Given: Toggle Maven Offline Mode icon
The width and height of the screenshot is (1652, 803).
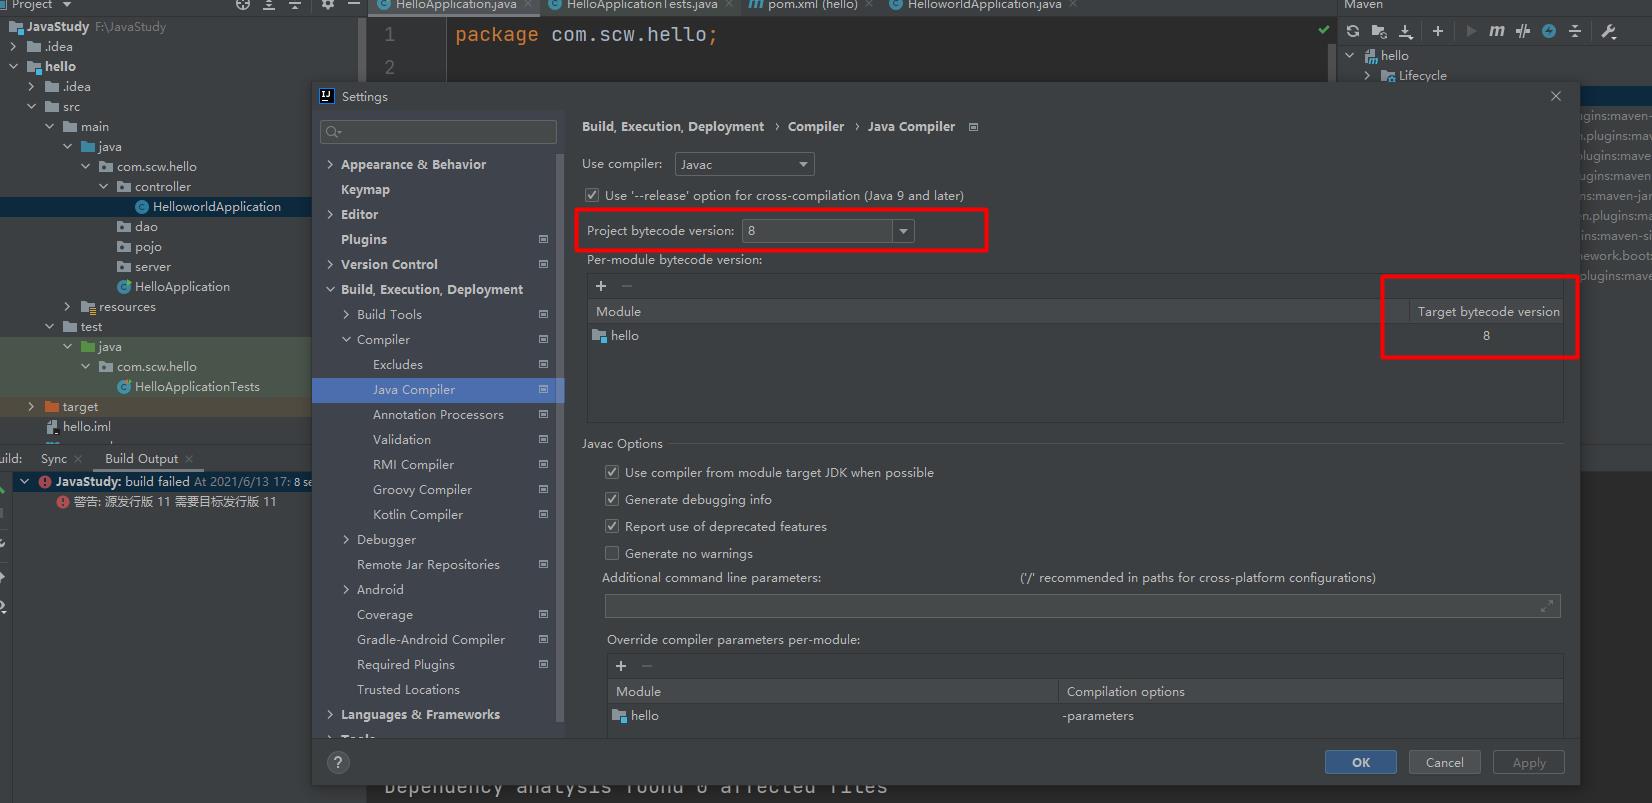Looking at the screenshot, I should coord(1522,31).
